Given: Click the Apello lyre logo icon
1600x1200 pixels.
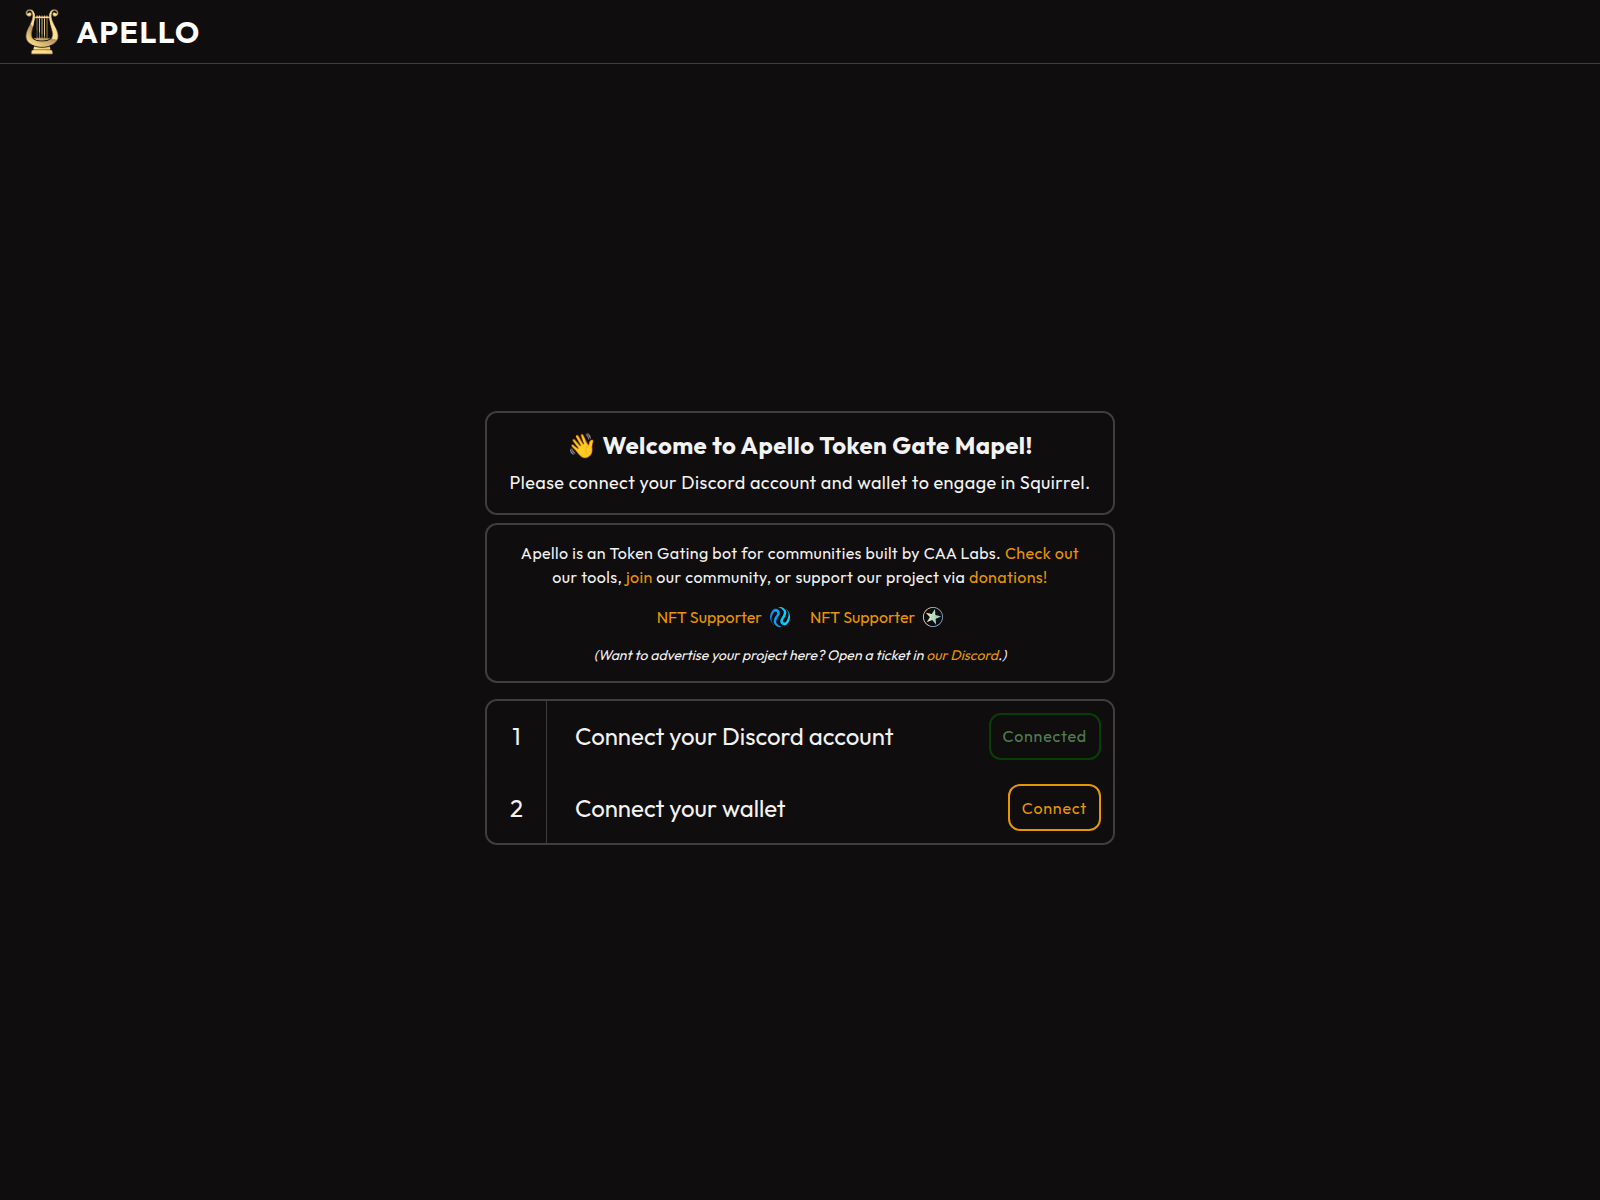Looking at the screenshot, I should pos(42,32).
